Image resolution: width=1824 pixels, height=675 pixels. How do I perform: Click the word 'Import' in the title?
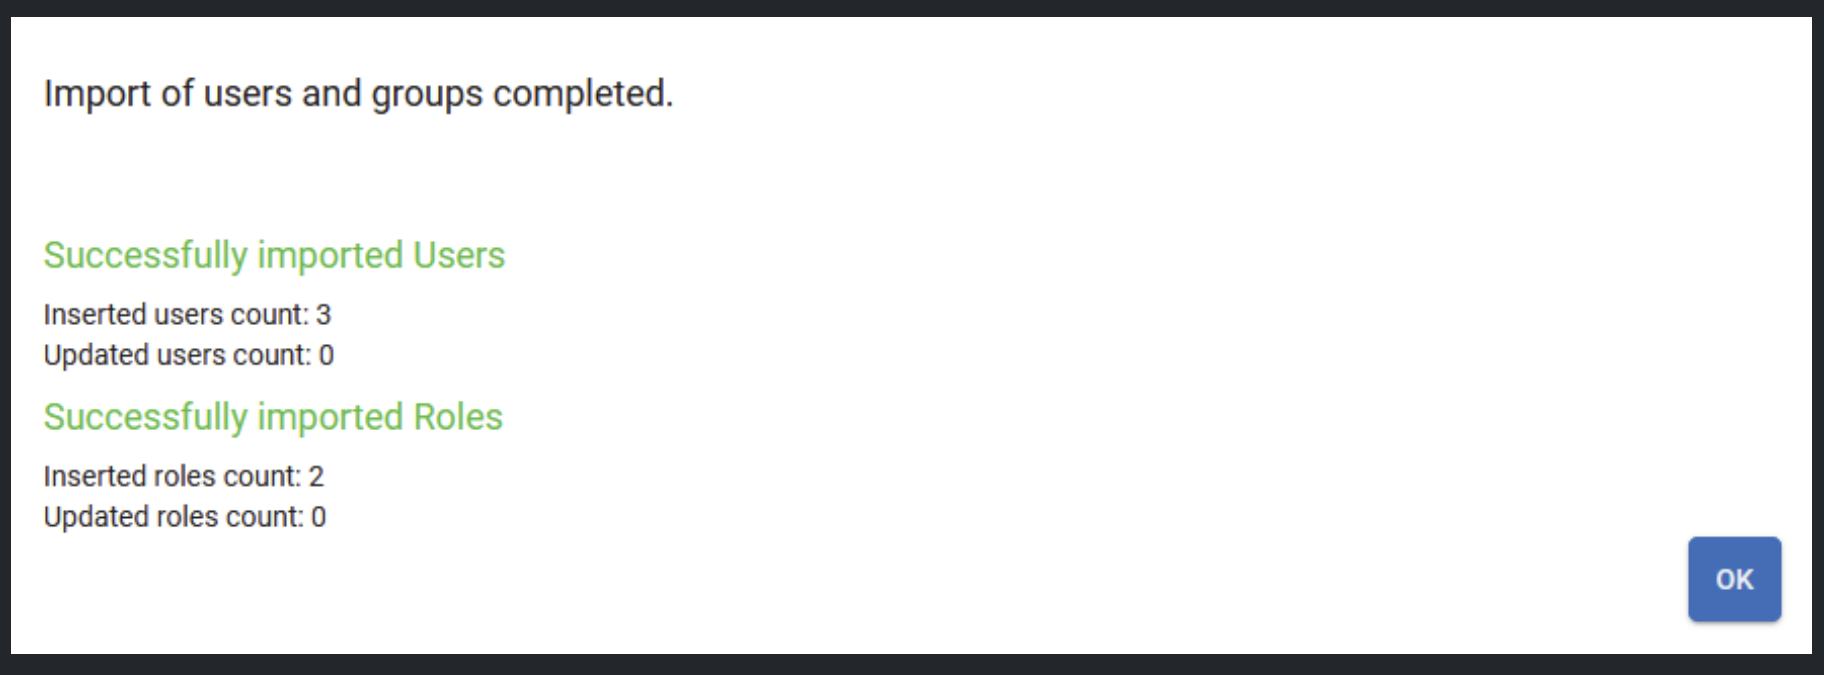pyautogui.click(x=97, y=94)
